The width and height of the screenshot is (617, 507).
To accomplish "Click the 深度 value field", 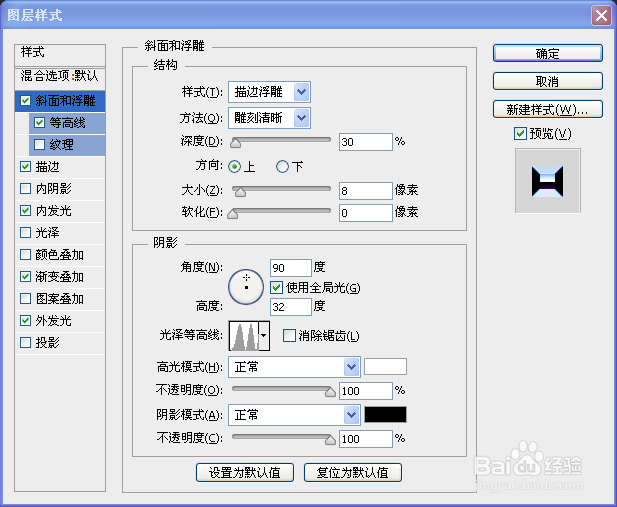I will 366,142.
